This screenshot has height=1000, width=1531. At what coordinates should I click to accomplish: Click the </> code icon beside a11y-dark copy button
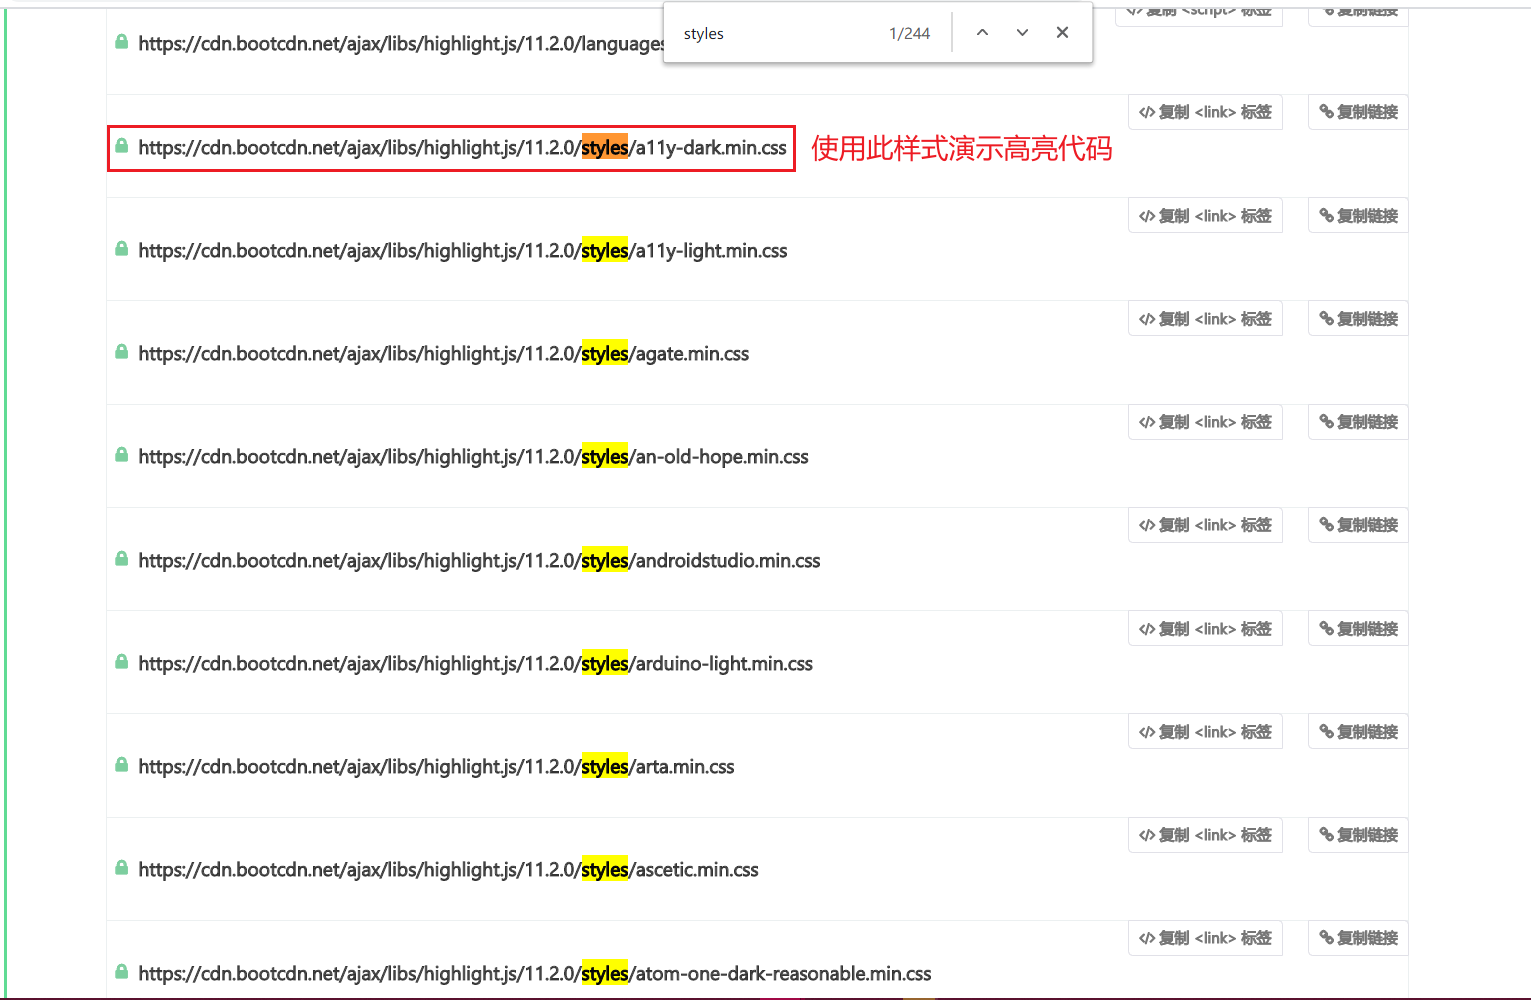tap(1145, 112)
